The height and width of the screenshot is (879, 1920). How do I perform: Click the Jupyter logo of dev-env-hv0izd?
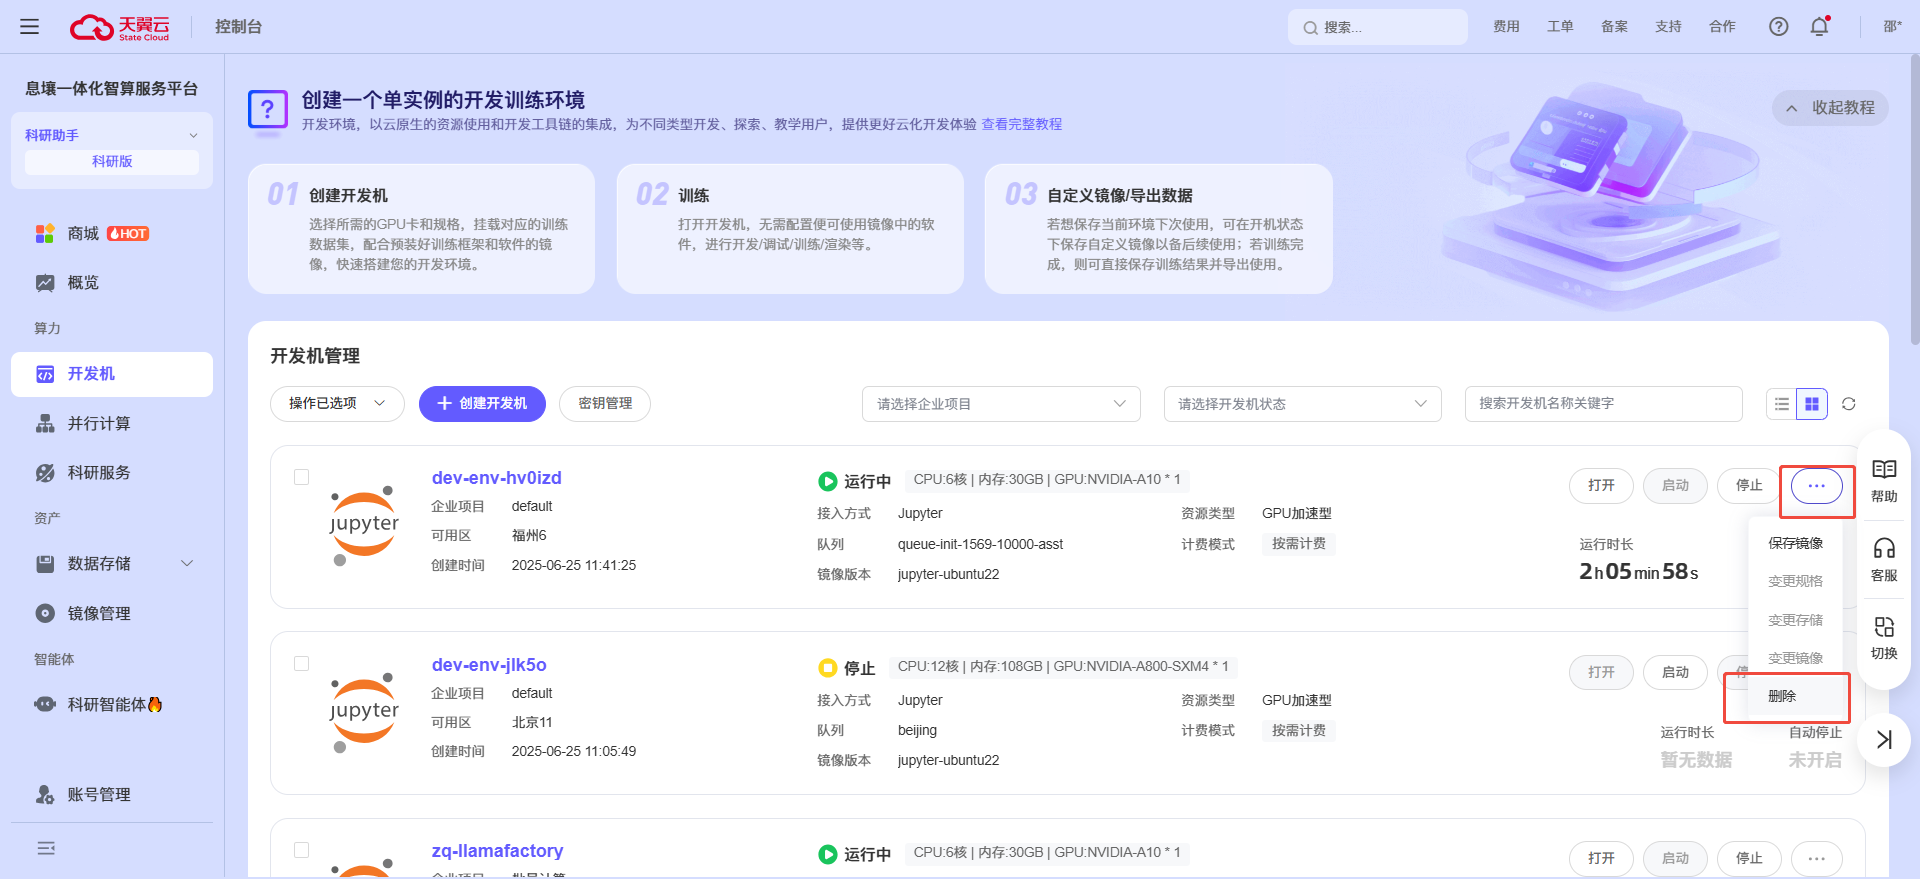tap(364, 526)
